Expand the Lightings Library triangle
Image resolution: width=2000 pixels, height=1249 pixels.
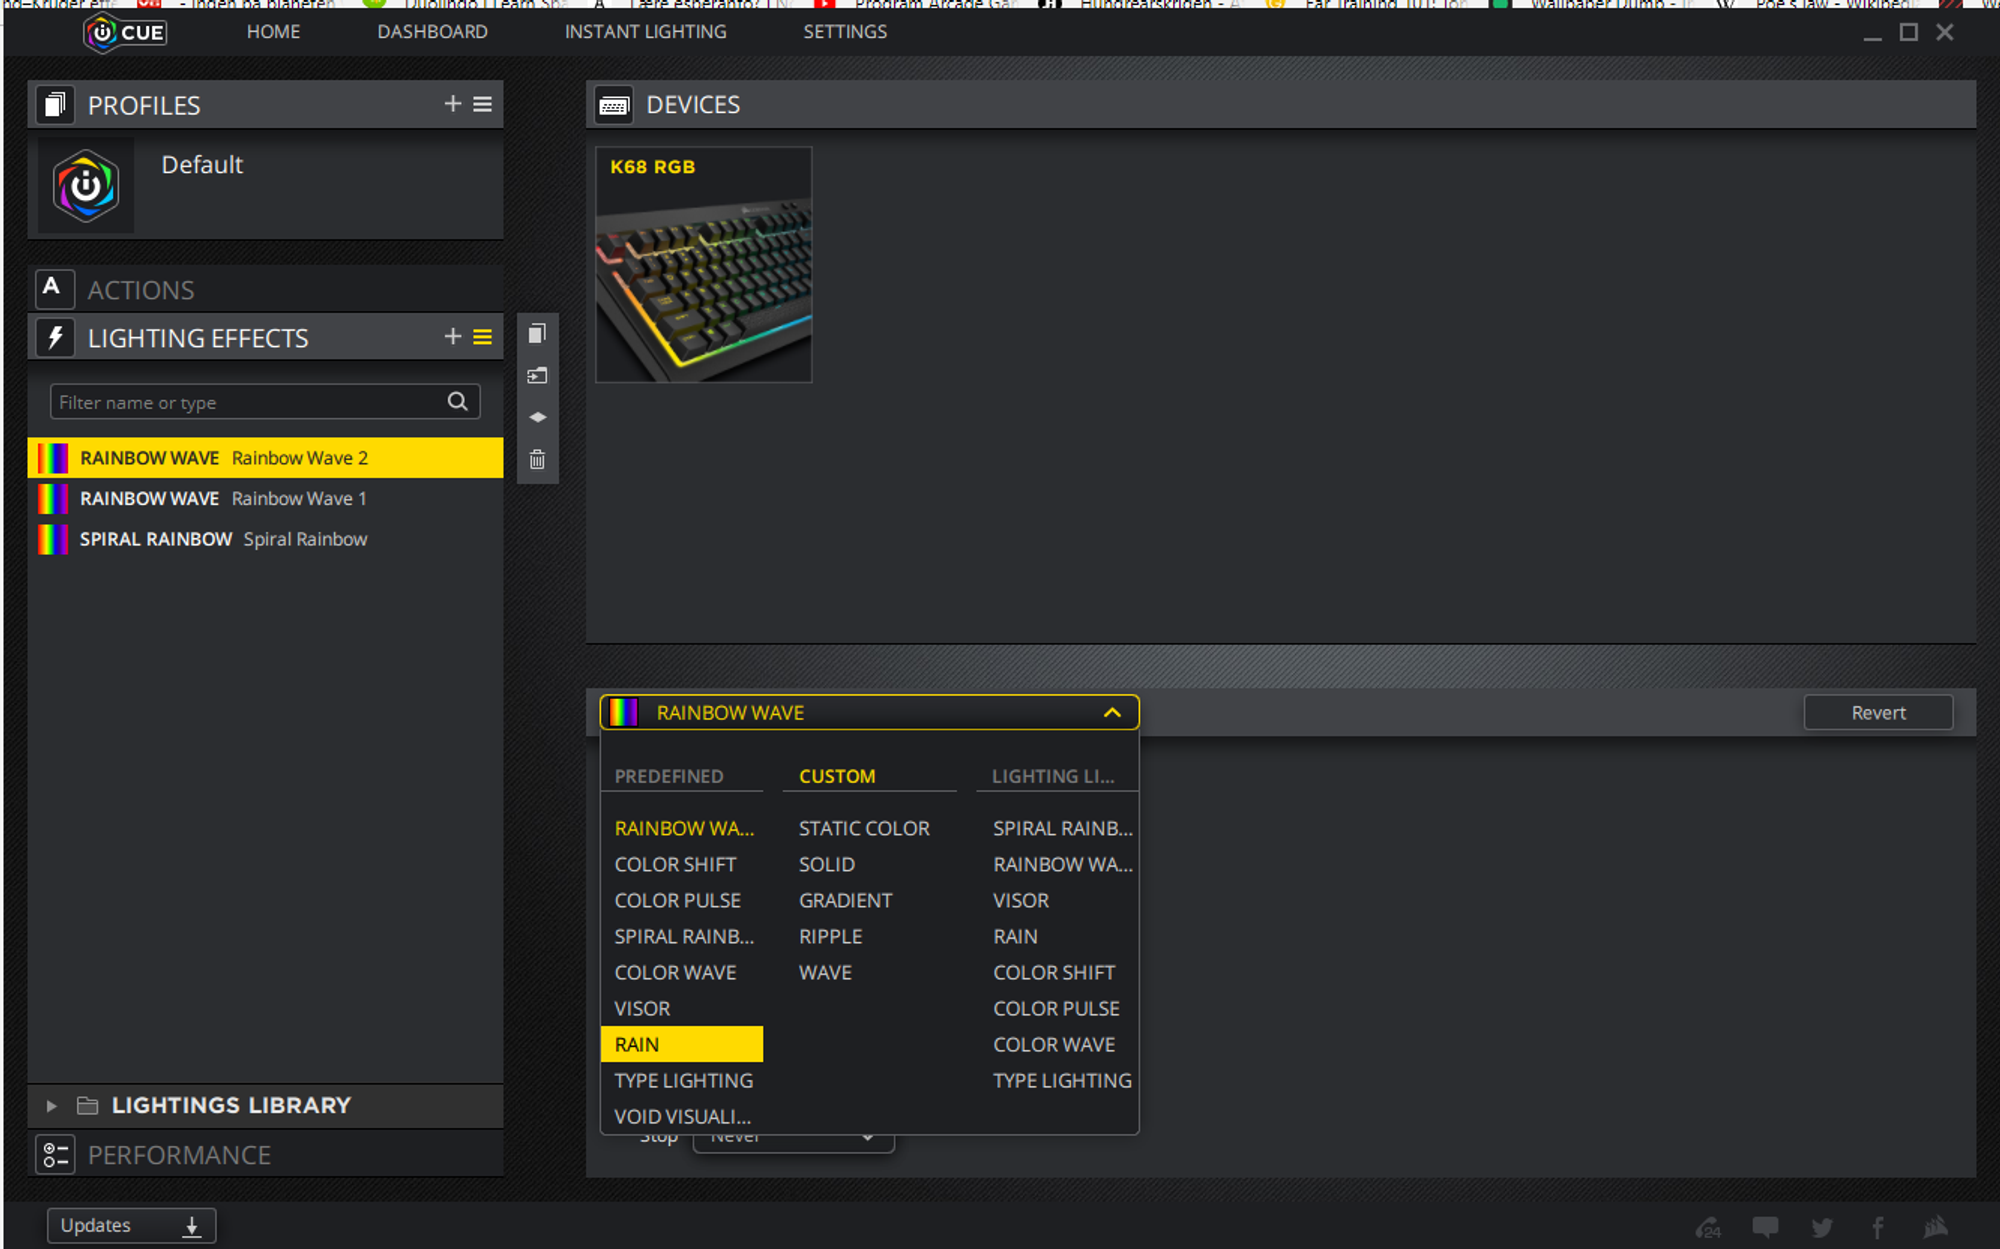pyautogui.click(x=51, y=1106)
